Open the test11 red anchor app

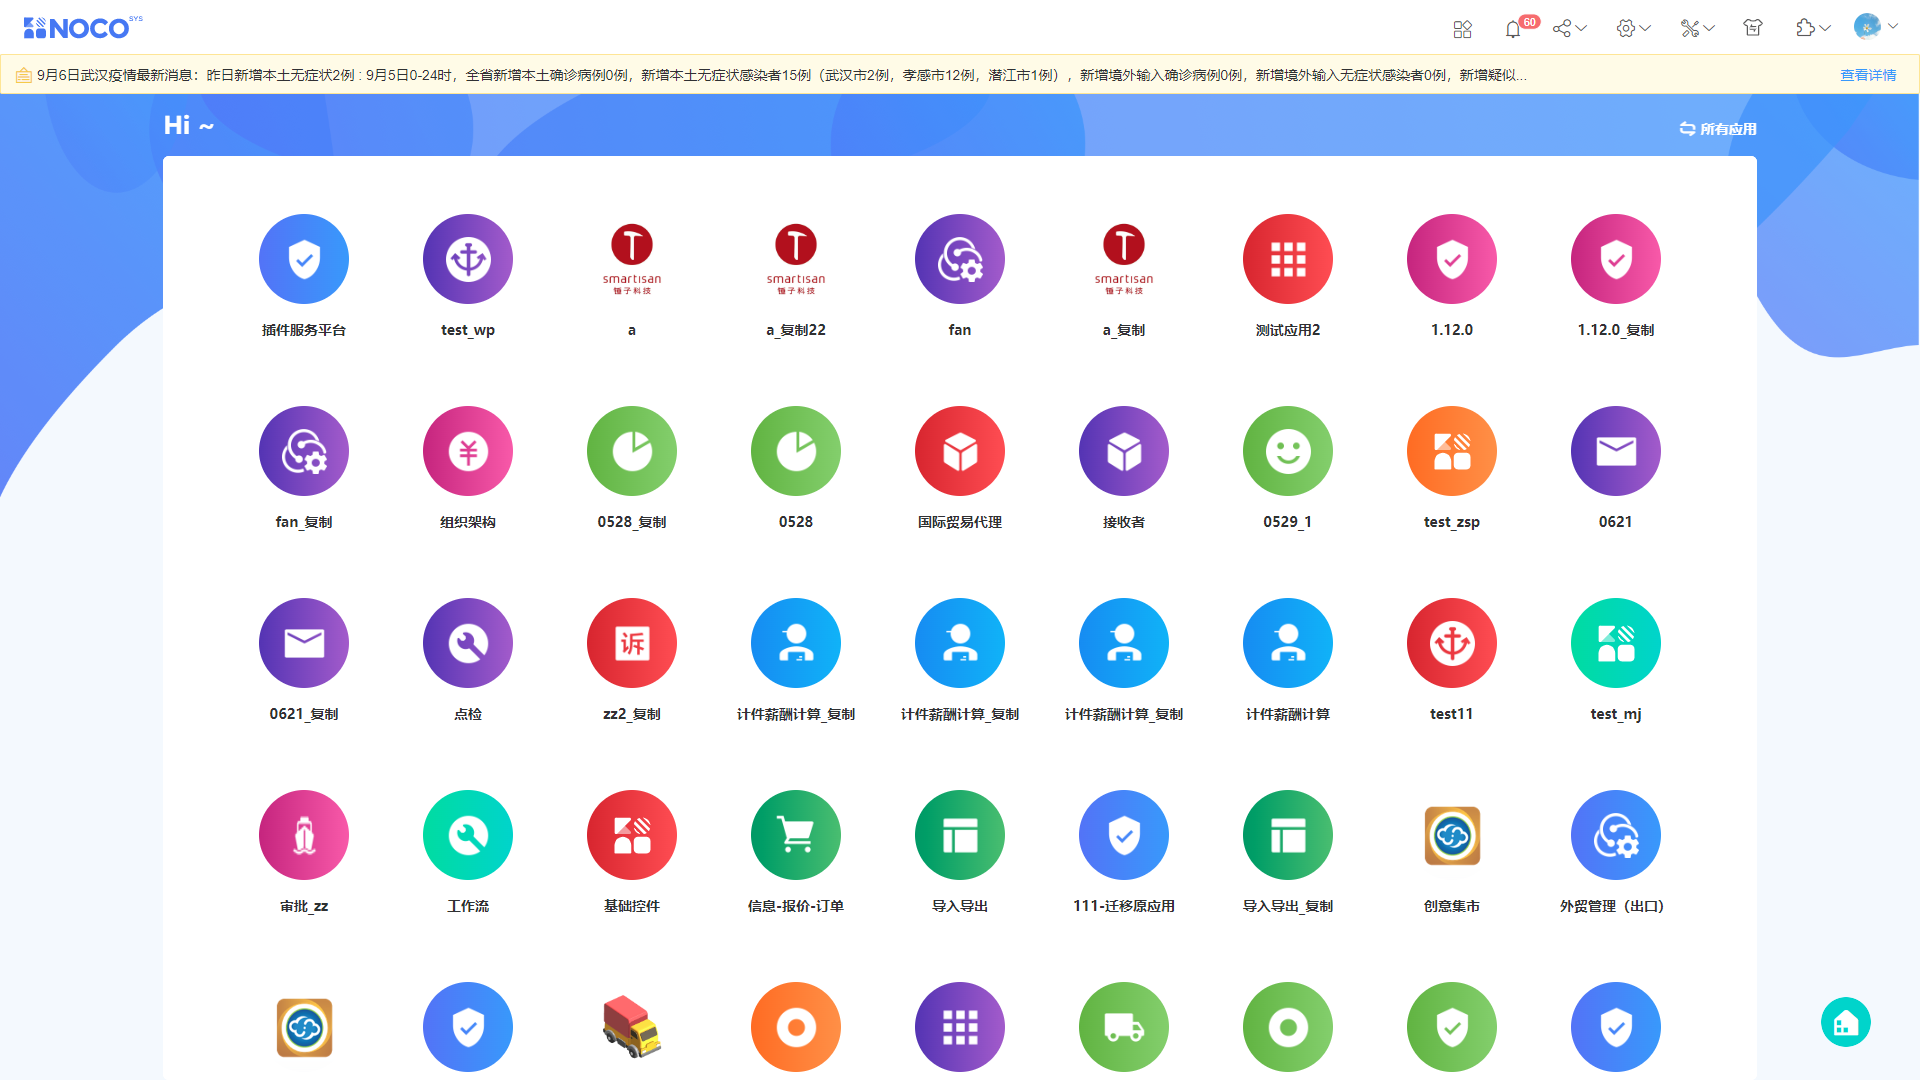tap(1452, 643)
